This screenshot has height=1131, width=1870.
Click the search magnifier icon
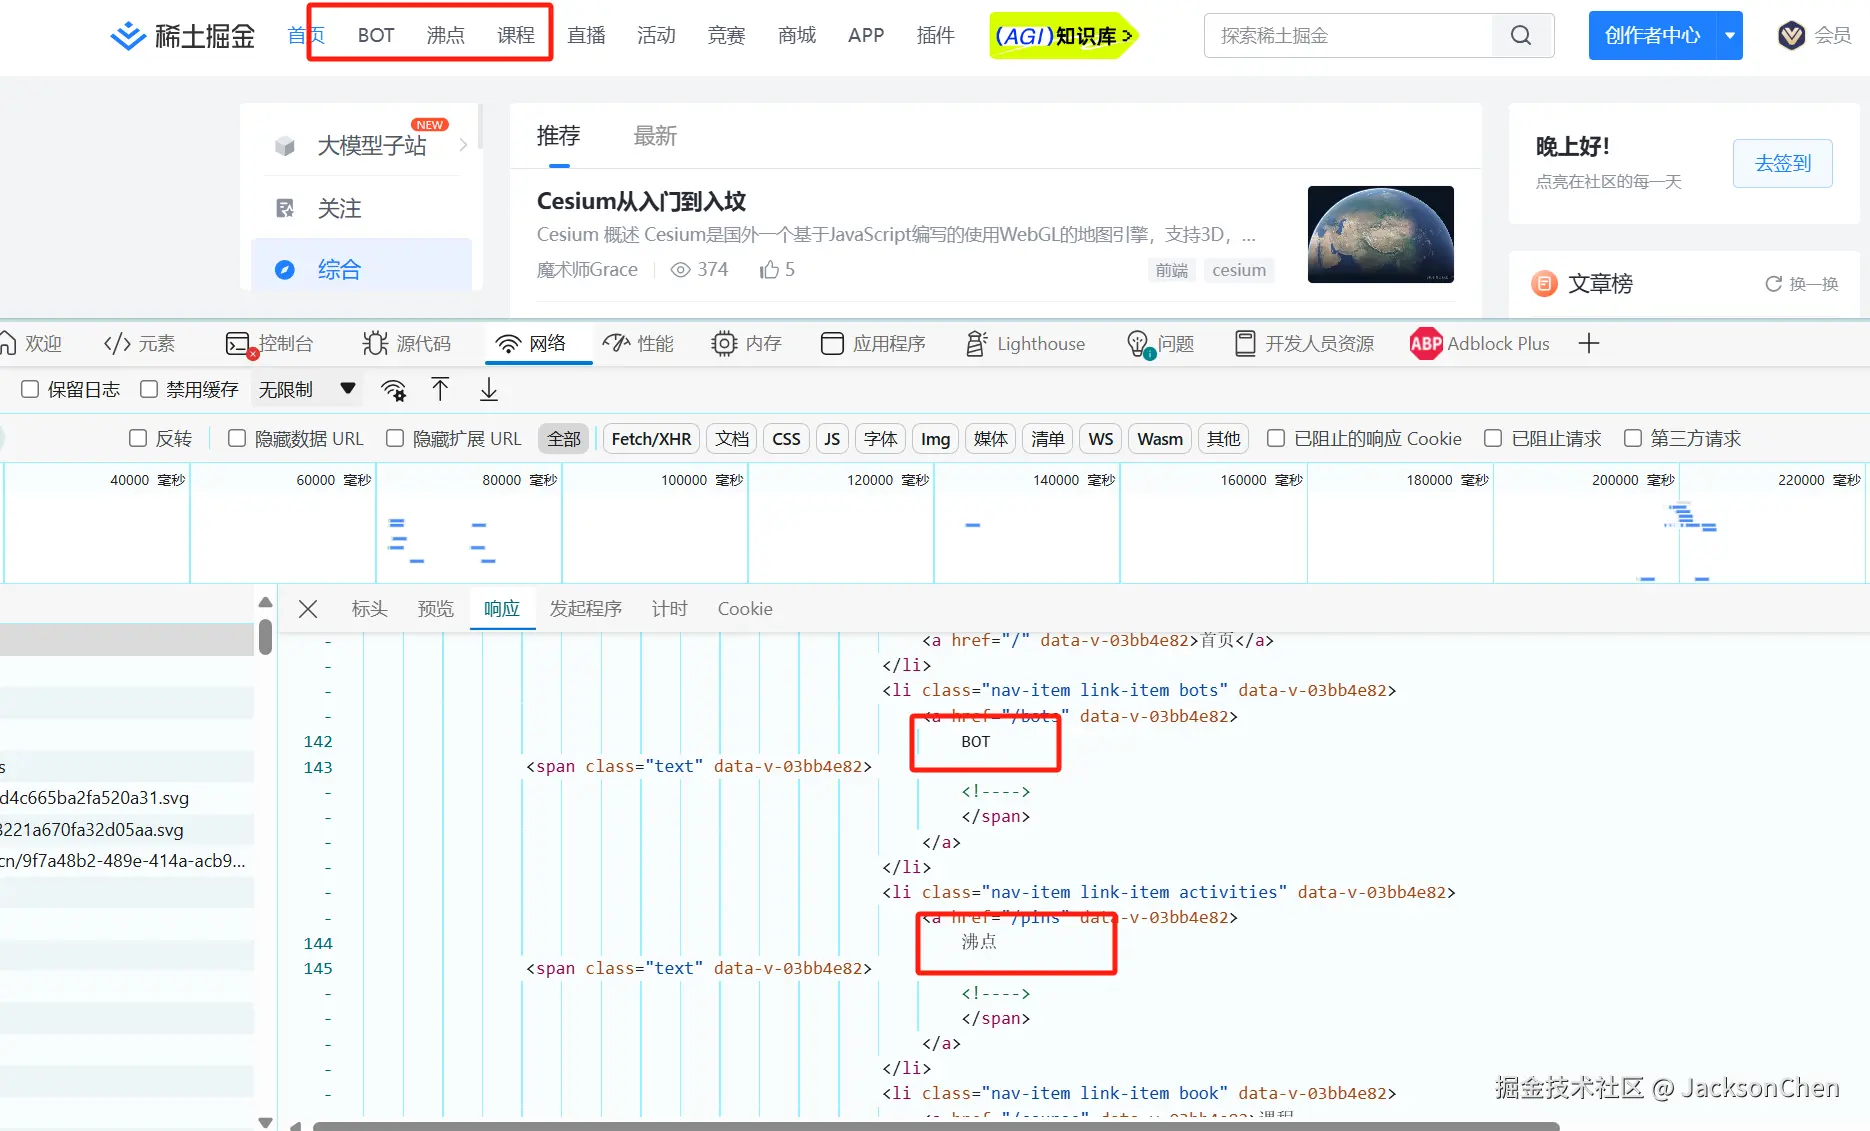coord(1521,36)
